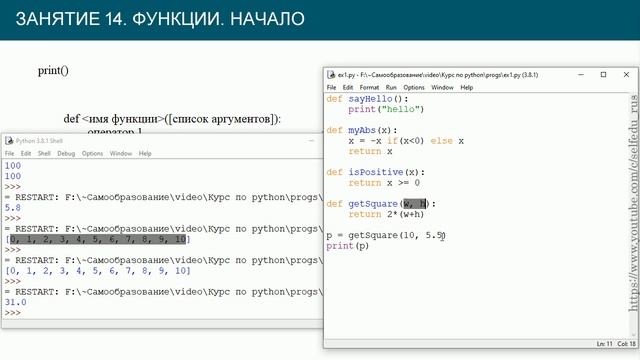Click highlighted 'w, h' parameters in getSquare
The height and width of the screenshot is (360, 640).
tap(415, 204)
